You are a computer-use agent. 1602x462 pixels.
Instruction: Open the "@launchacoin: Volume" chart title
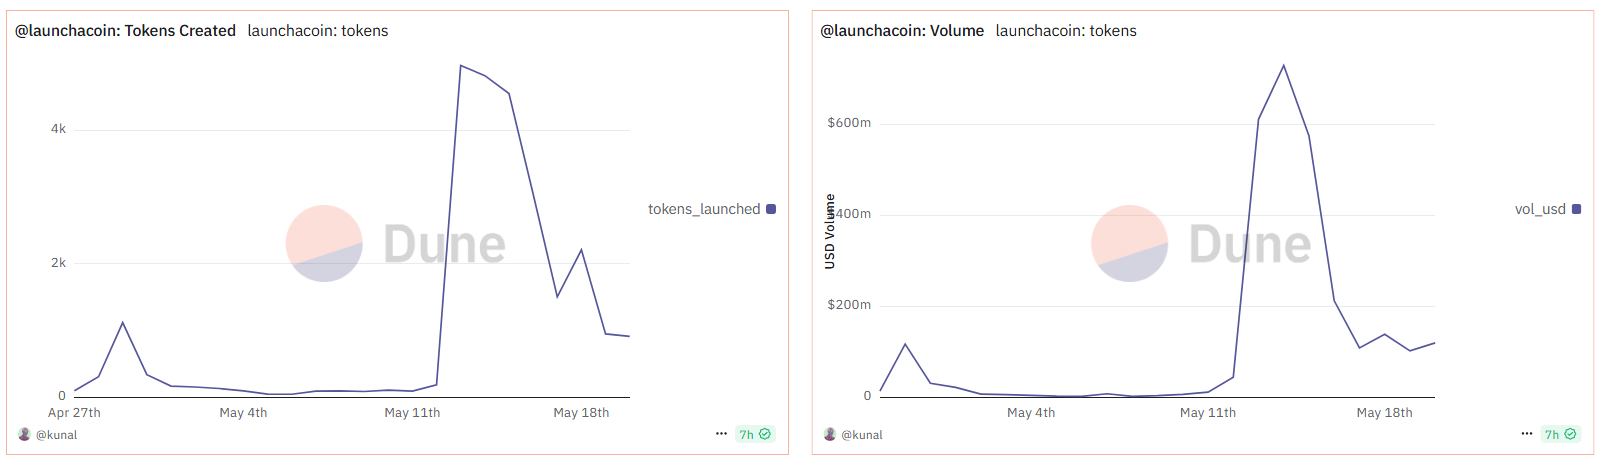(x=902, y=31)
